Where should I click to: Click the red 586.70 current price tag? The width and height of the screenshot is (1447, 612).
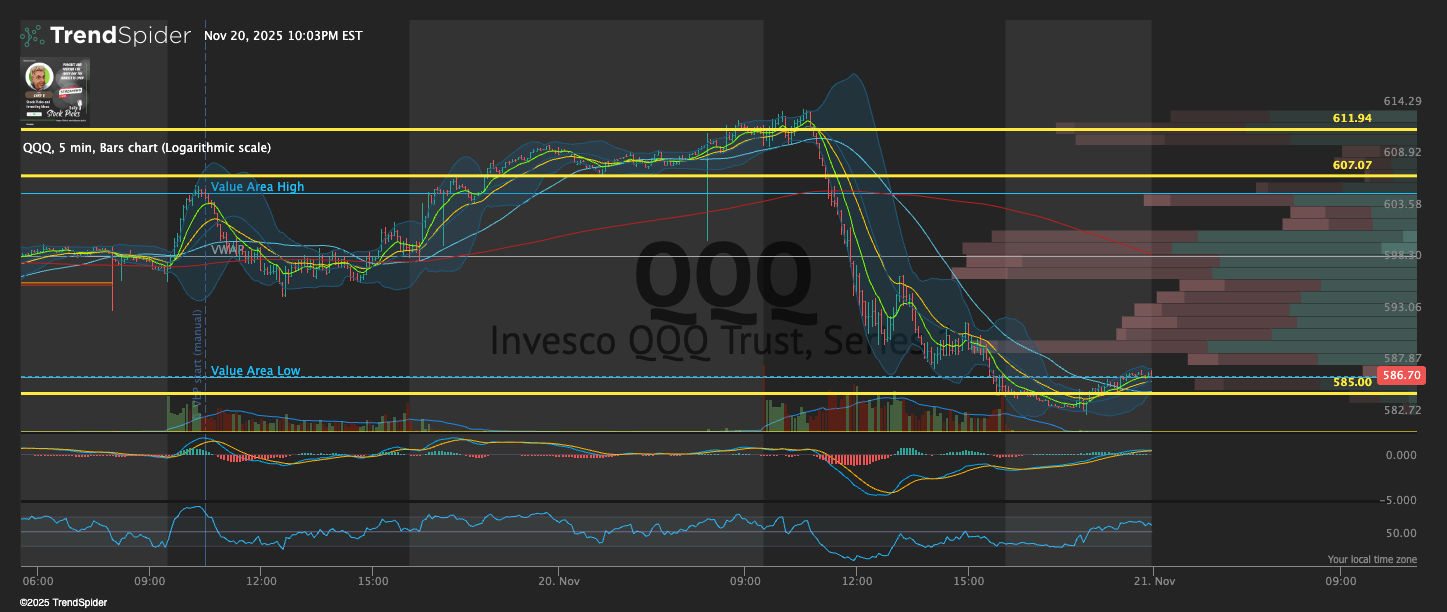click(x=1400, y=376)
